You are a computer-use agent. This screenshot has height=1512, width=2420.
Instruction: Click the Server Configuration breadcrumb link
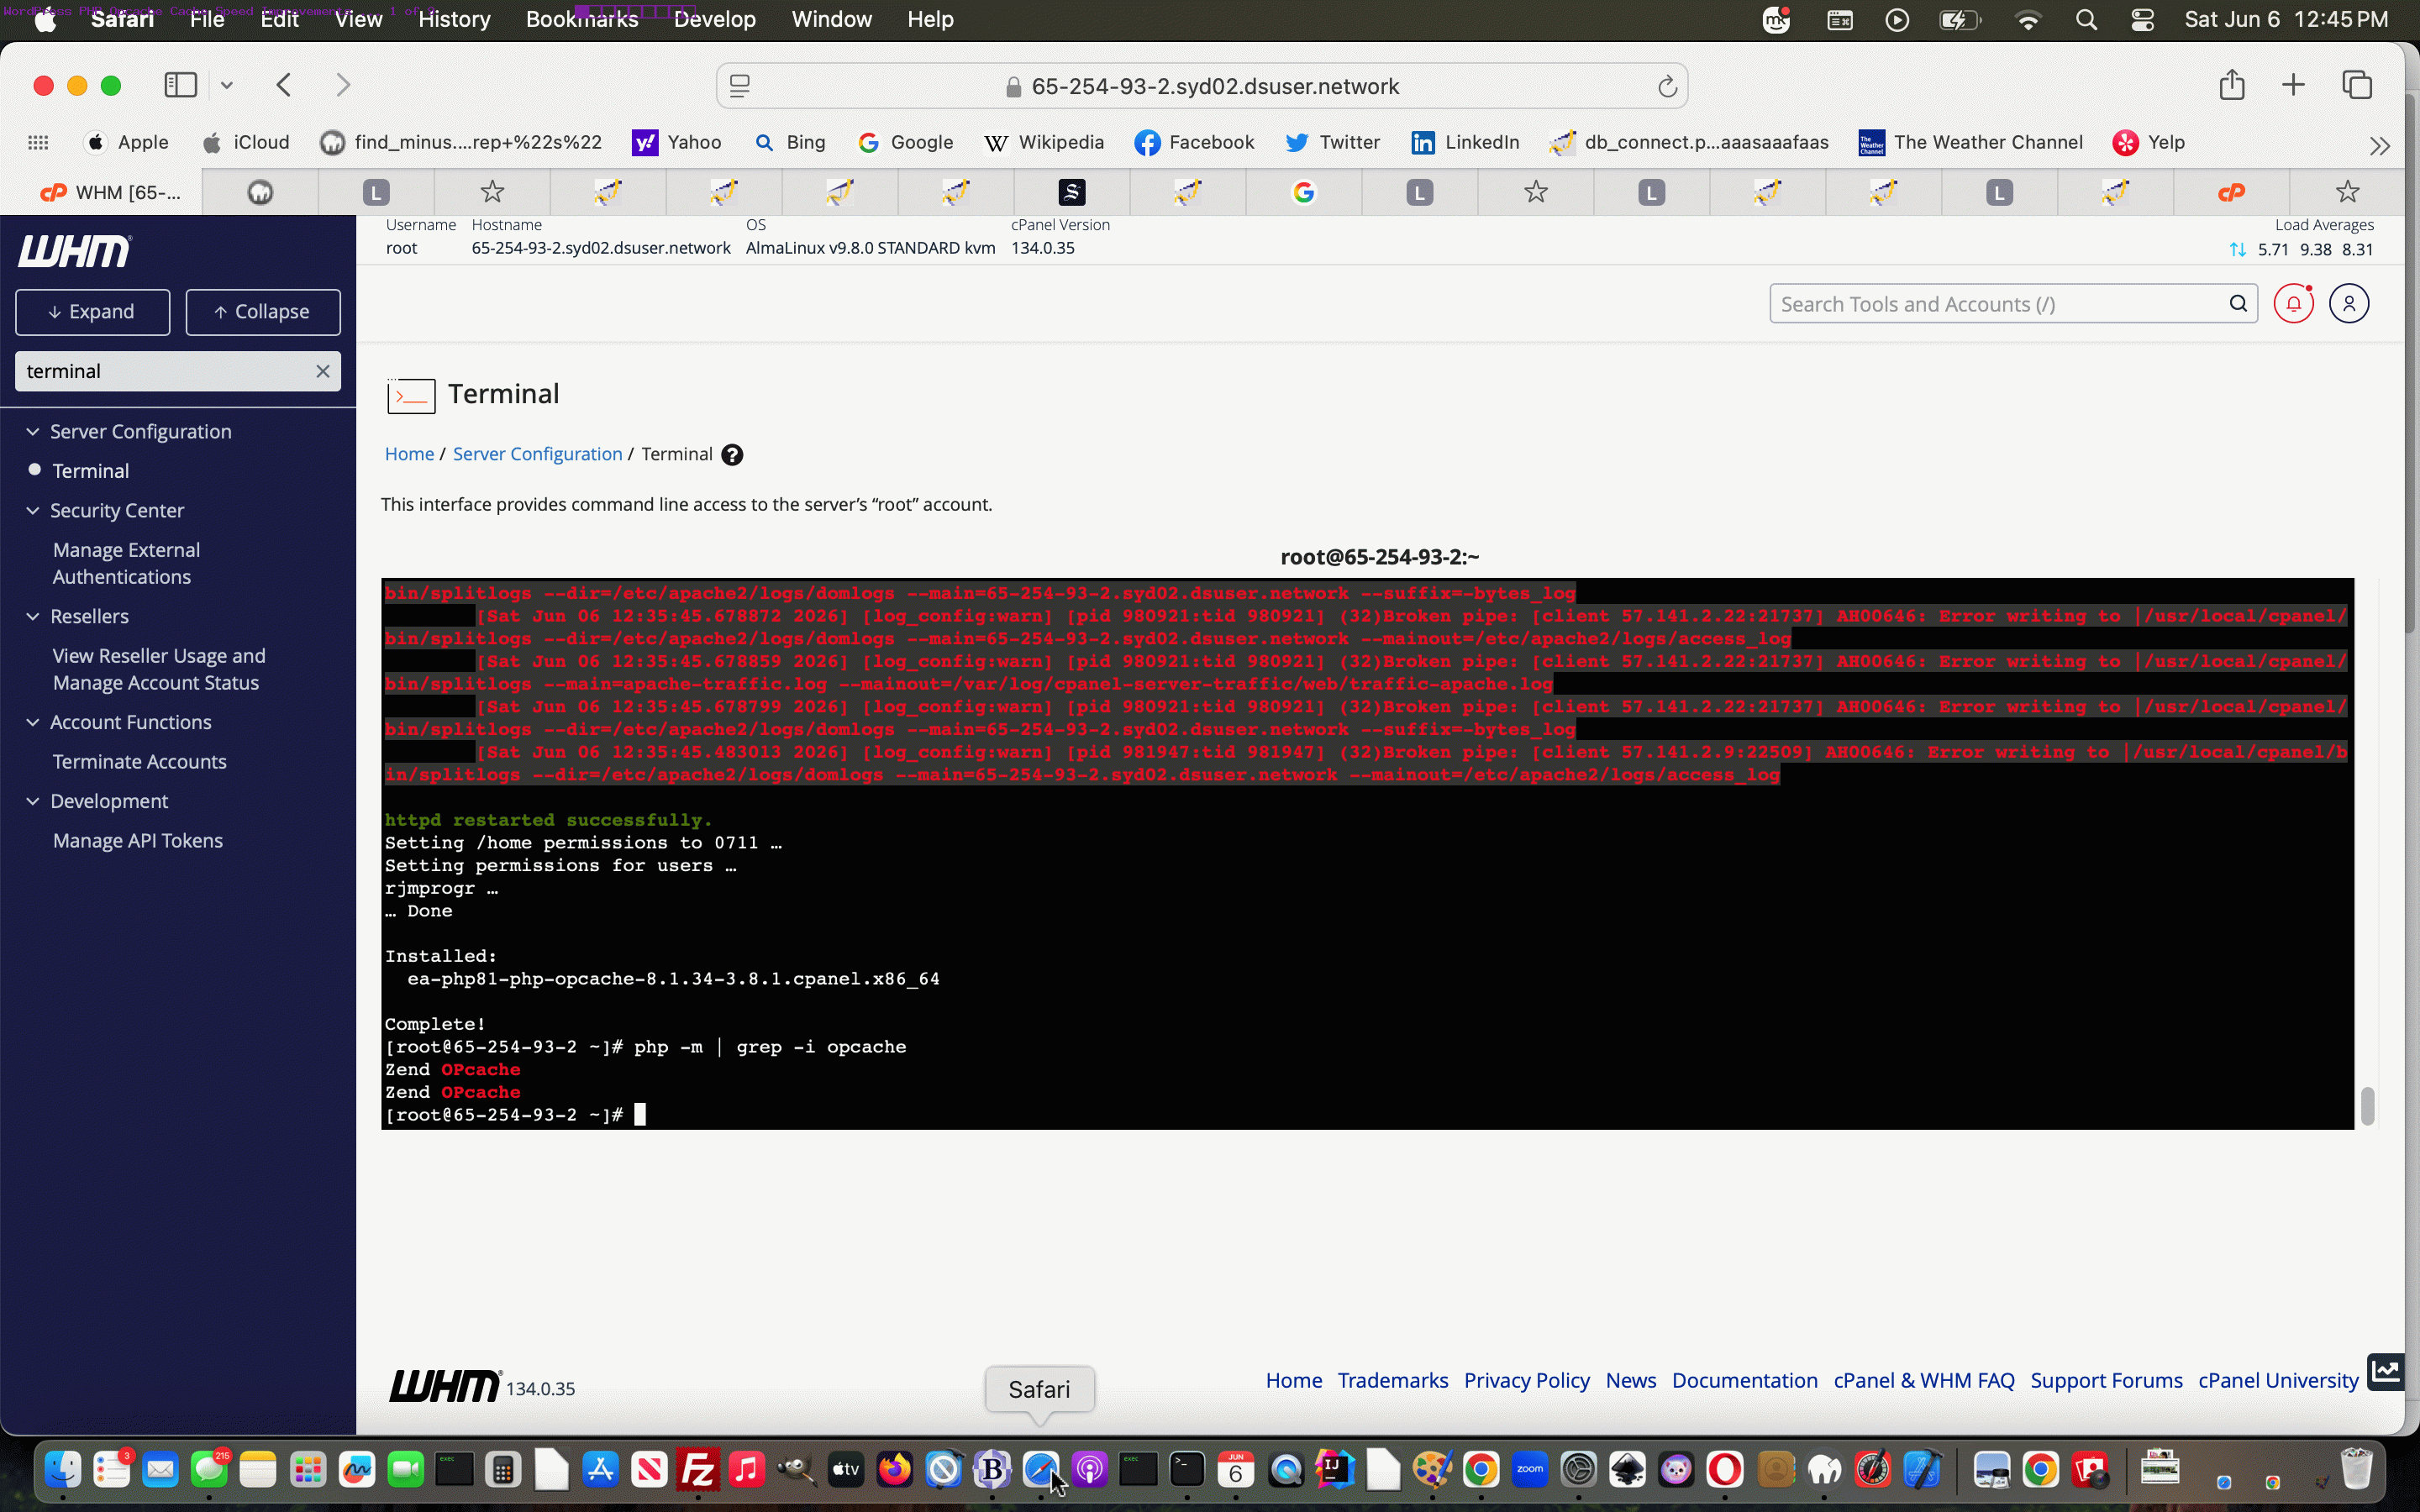coord(538,454)
